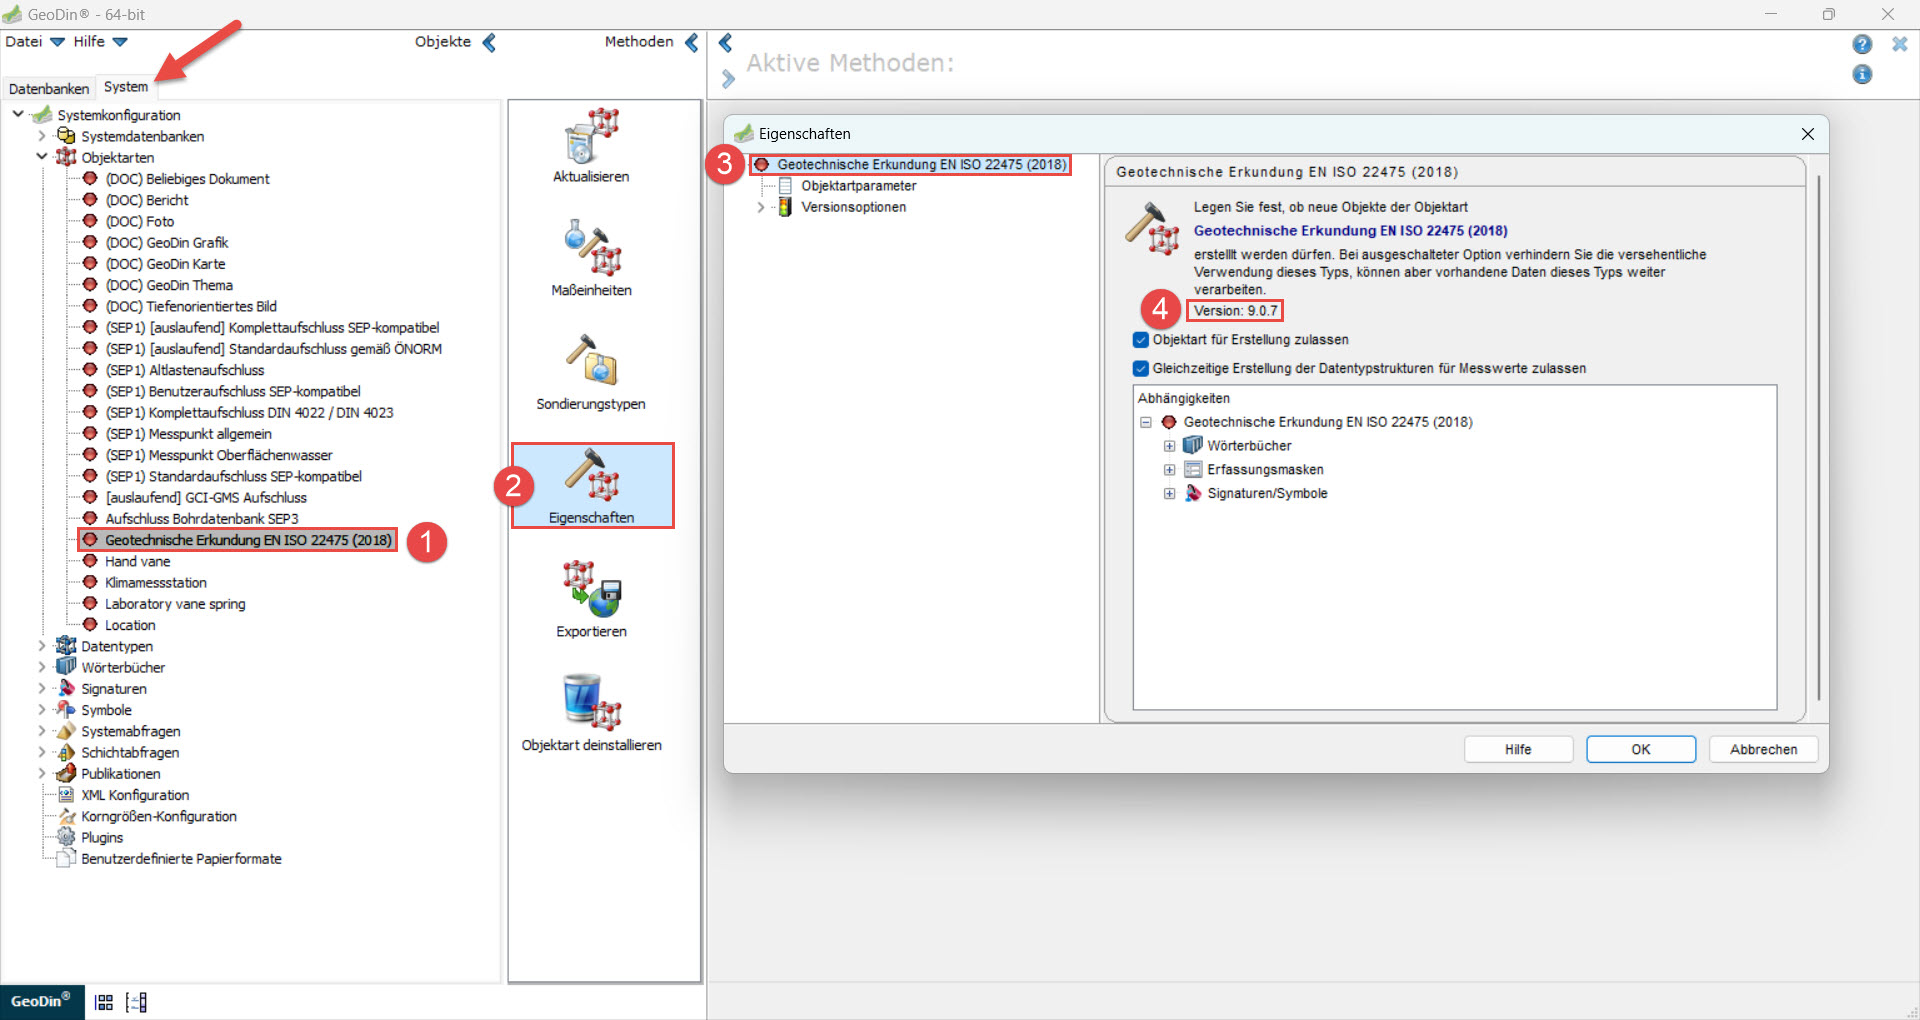Image resolution: width=1920 pixels, height=1020 pixels.
Task: Click the help question mark icon
Action: 1862,44
